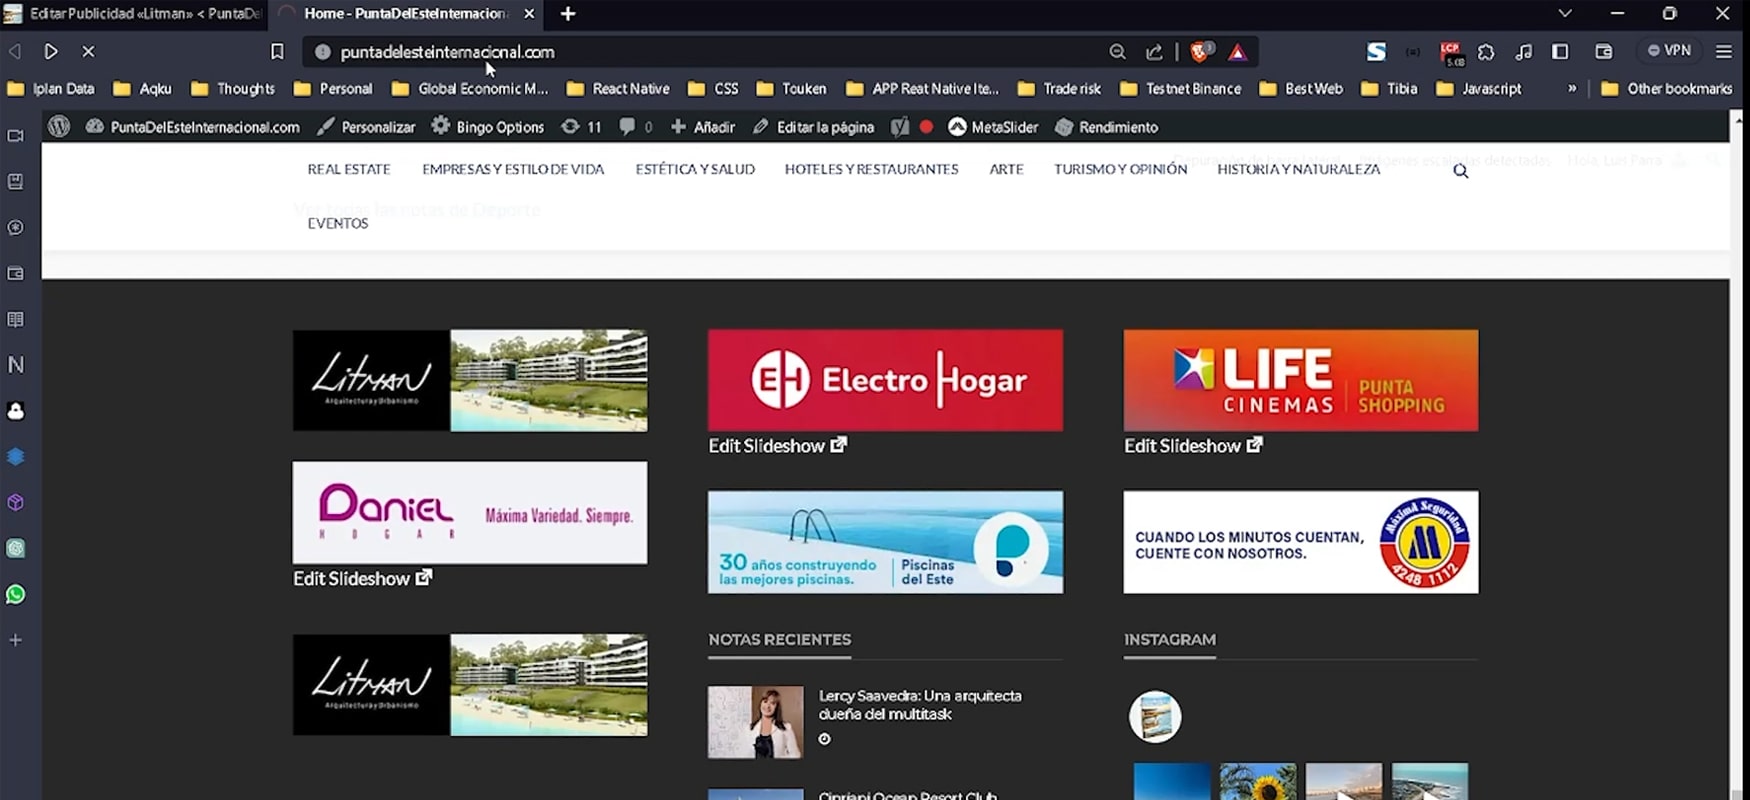
Task: Open the Máxima Seguridad banner ad
Action: [x=1301, y=542]
